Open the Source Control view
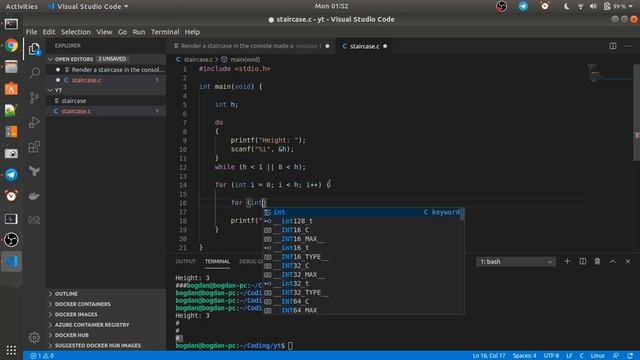 pos(34,97)
